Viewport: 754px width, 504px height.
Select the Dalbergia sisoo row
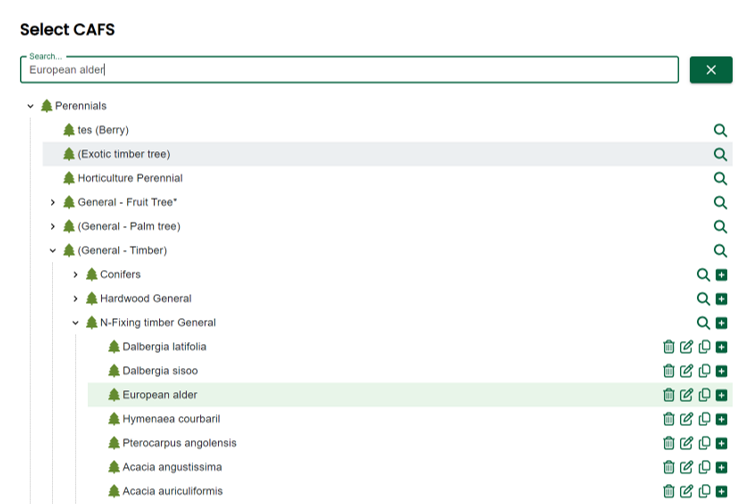pyautogui.click(x=410, y=371)
